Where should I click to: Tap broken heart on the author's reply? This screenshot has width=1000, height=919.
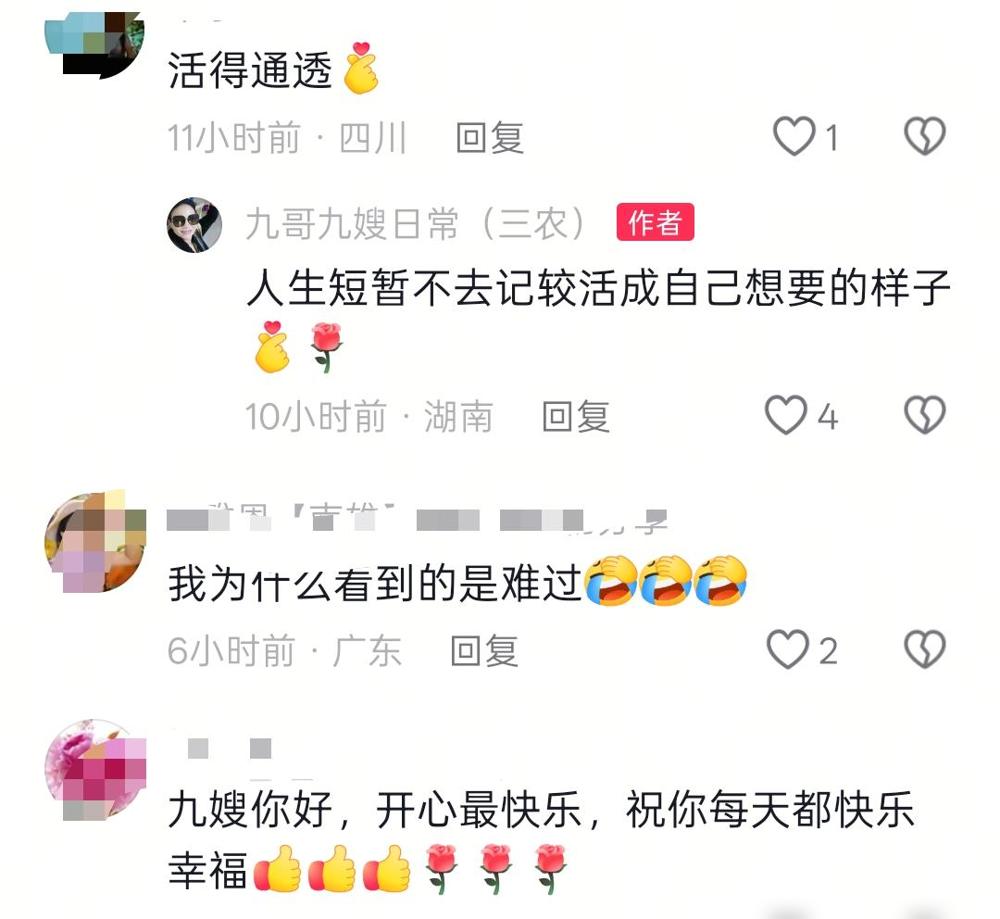925,415
